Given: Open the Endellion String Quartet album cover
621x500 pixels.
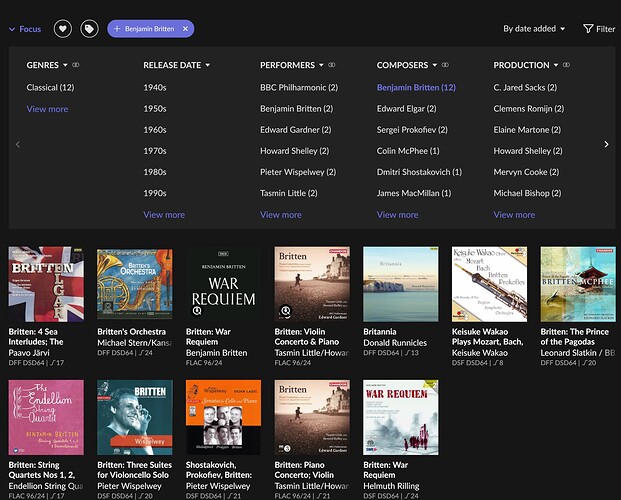Looking at the screenshot, I should pyautogui.click(x=46, y=417).
